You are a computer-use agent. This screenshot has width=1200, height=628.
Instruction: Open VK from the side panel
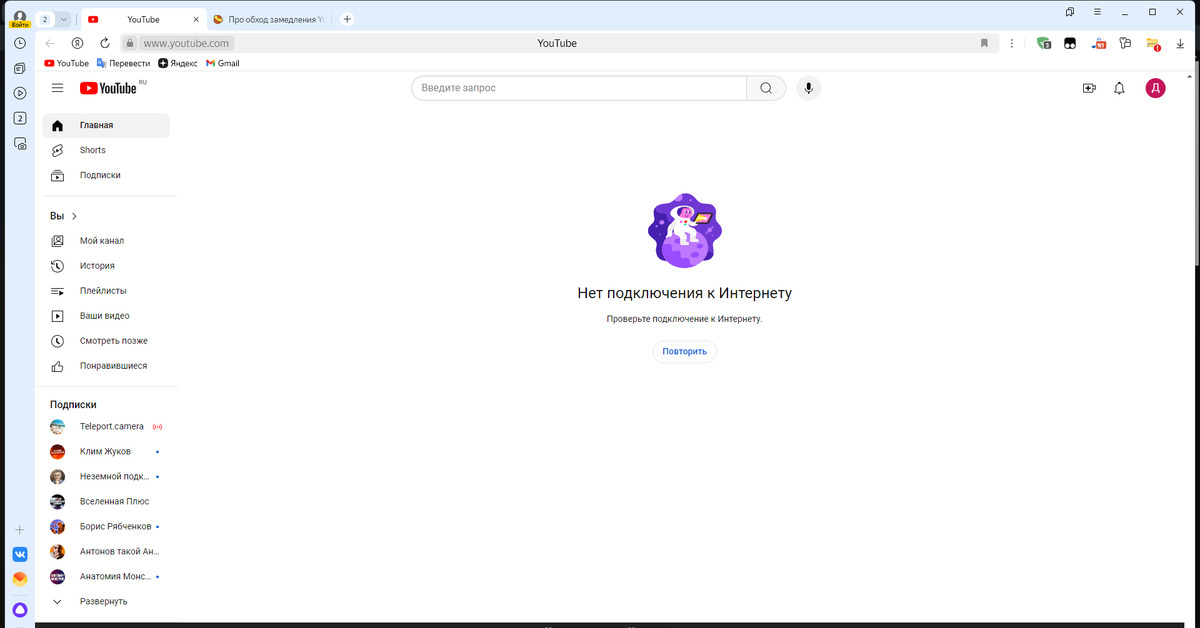pos(19,553)
